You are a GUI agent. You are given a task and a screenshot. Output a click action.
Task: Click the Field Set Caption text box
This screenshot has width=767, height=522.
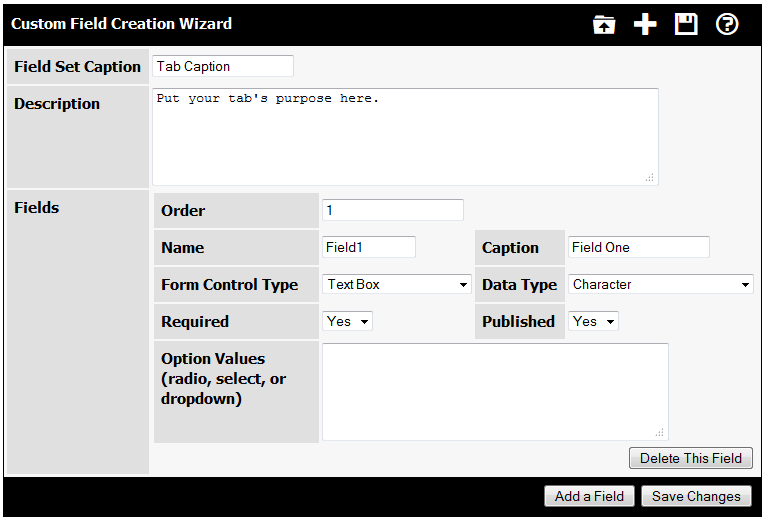point(223,66)
